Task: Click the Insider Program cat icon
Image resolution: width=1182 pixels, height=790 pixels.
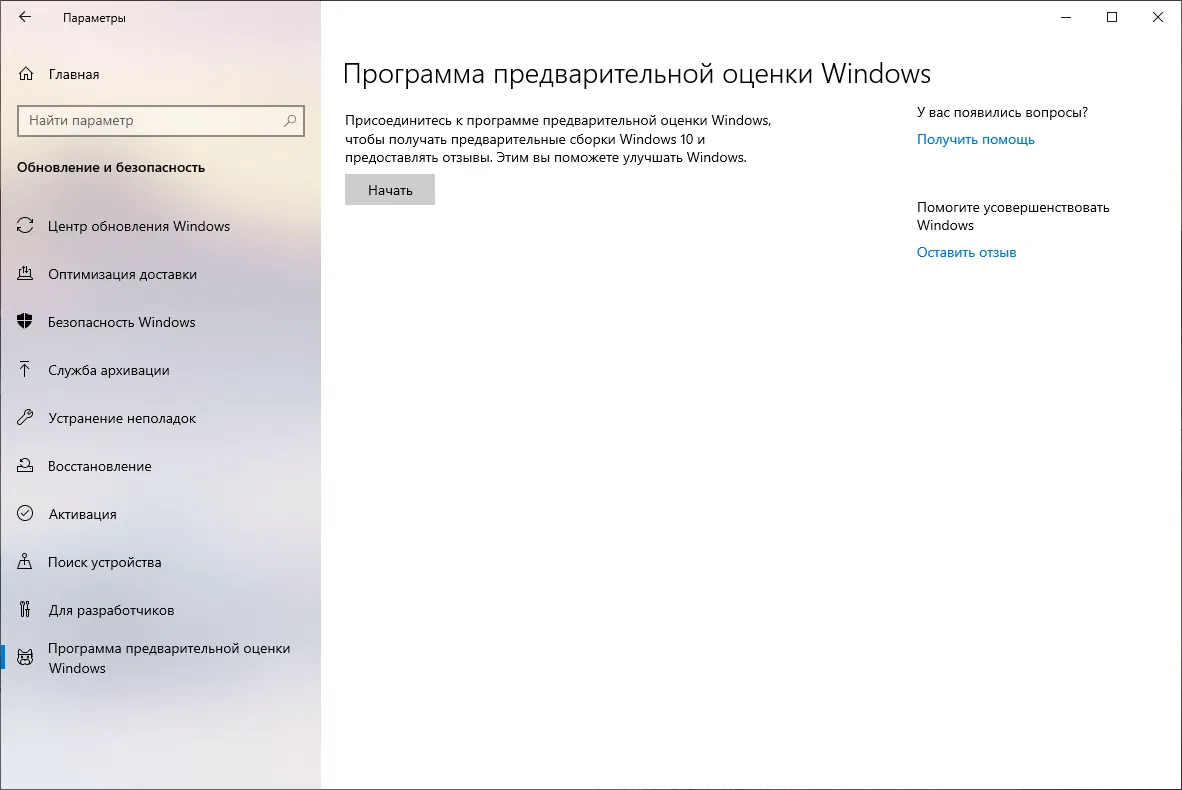Action: [25, 657]
